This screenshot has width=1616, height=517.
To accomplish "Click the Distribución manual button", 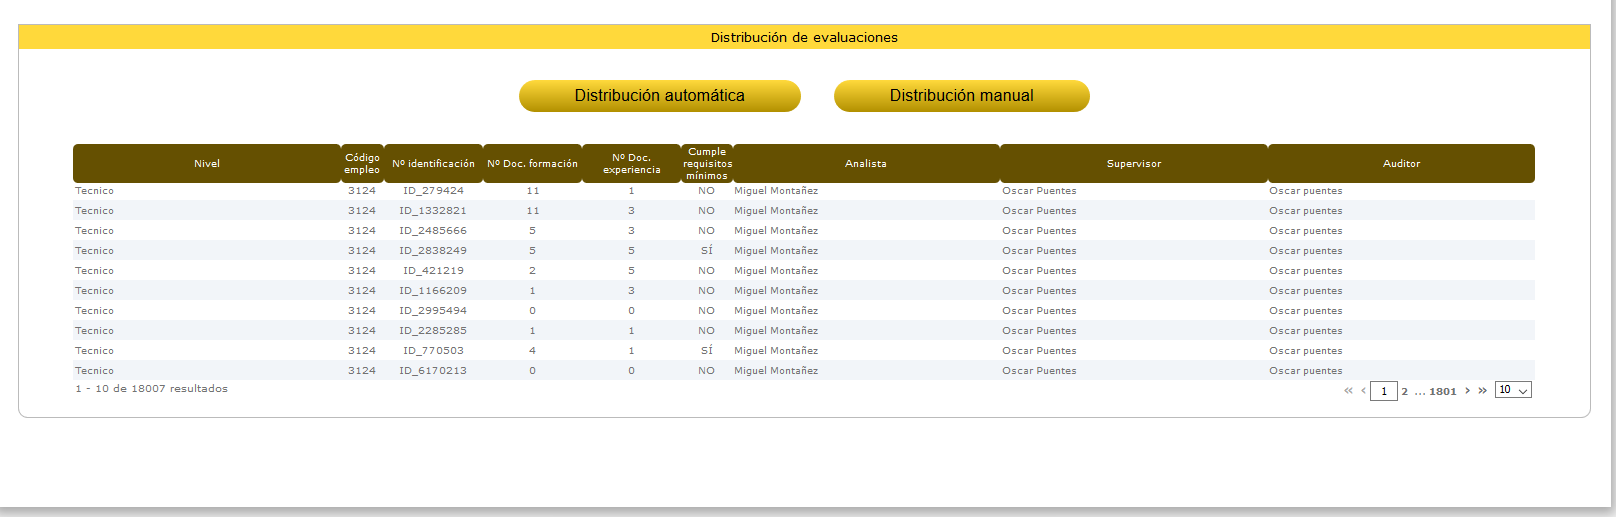I will [961, 96].
